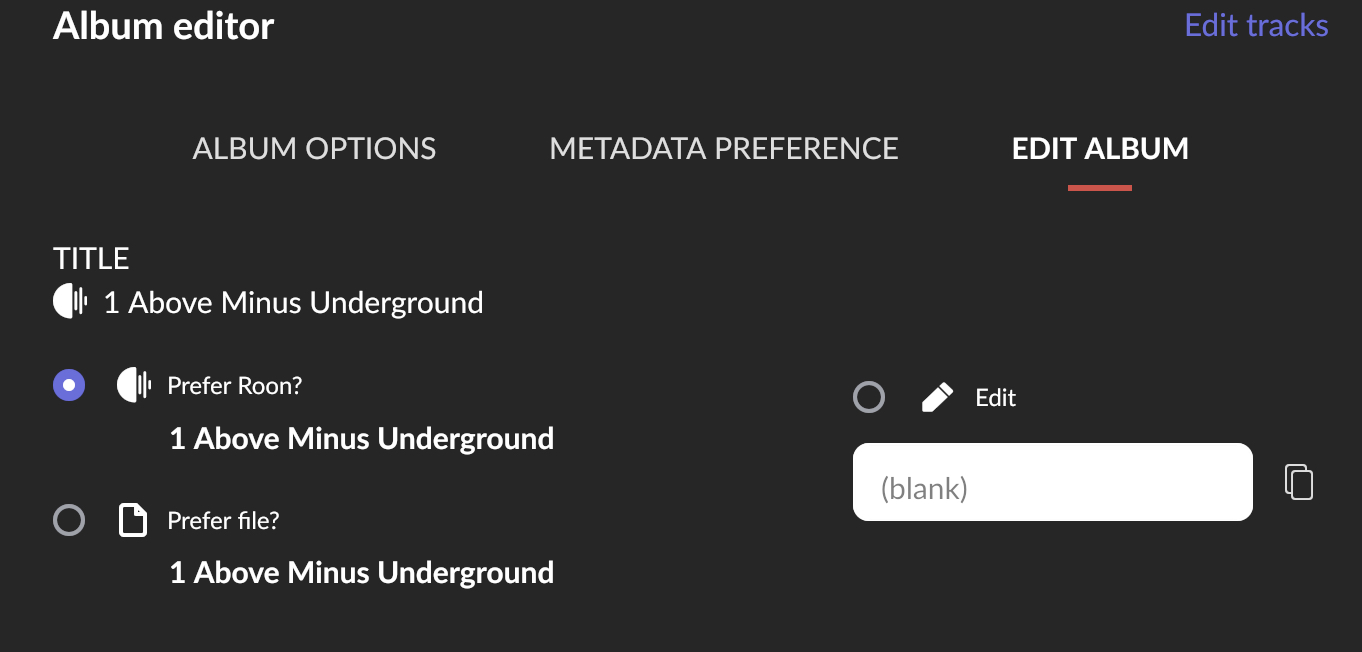Click the "Album editor" heading

[163, 26]
